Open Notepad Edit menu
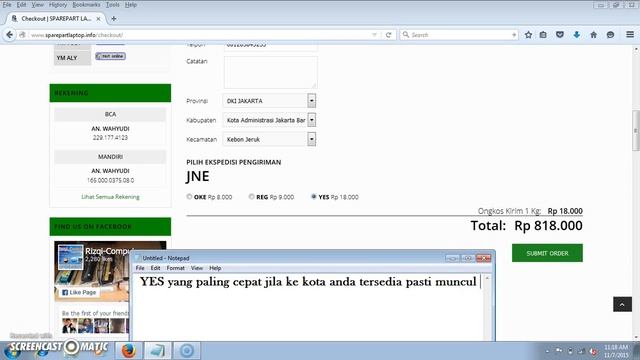Screen dimensions: 640x360 155,268
